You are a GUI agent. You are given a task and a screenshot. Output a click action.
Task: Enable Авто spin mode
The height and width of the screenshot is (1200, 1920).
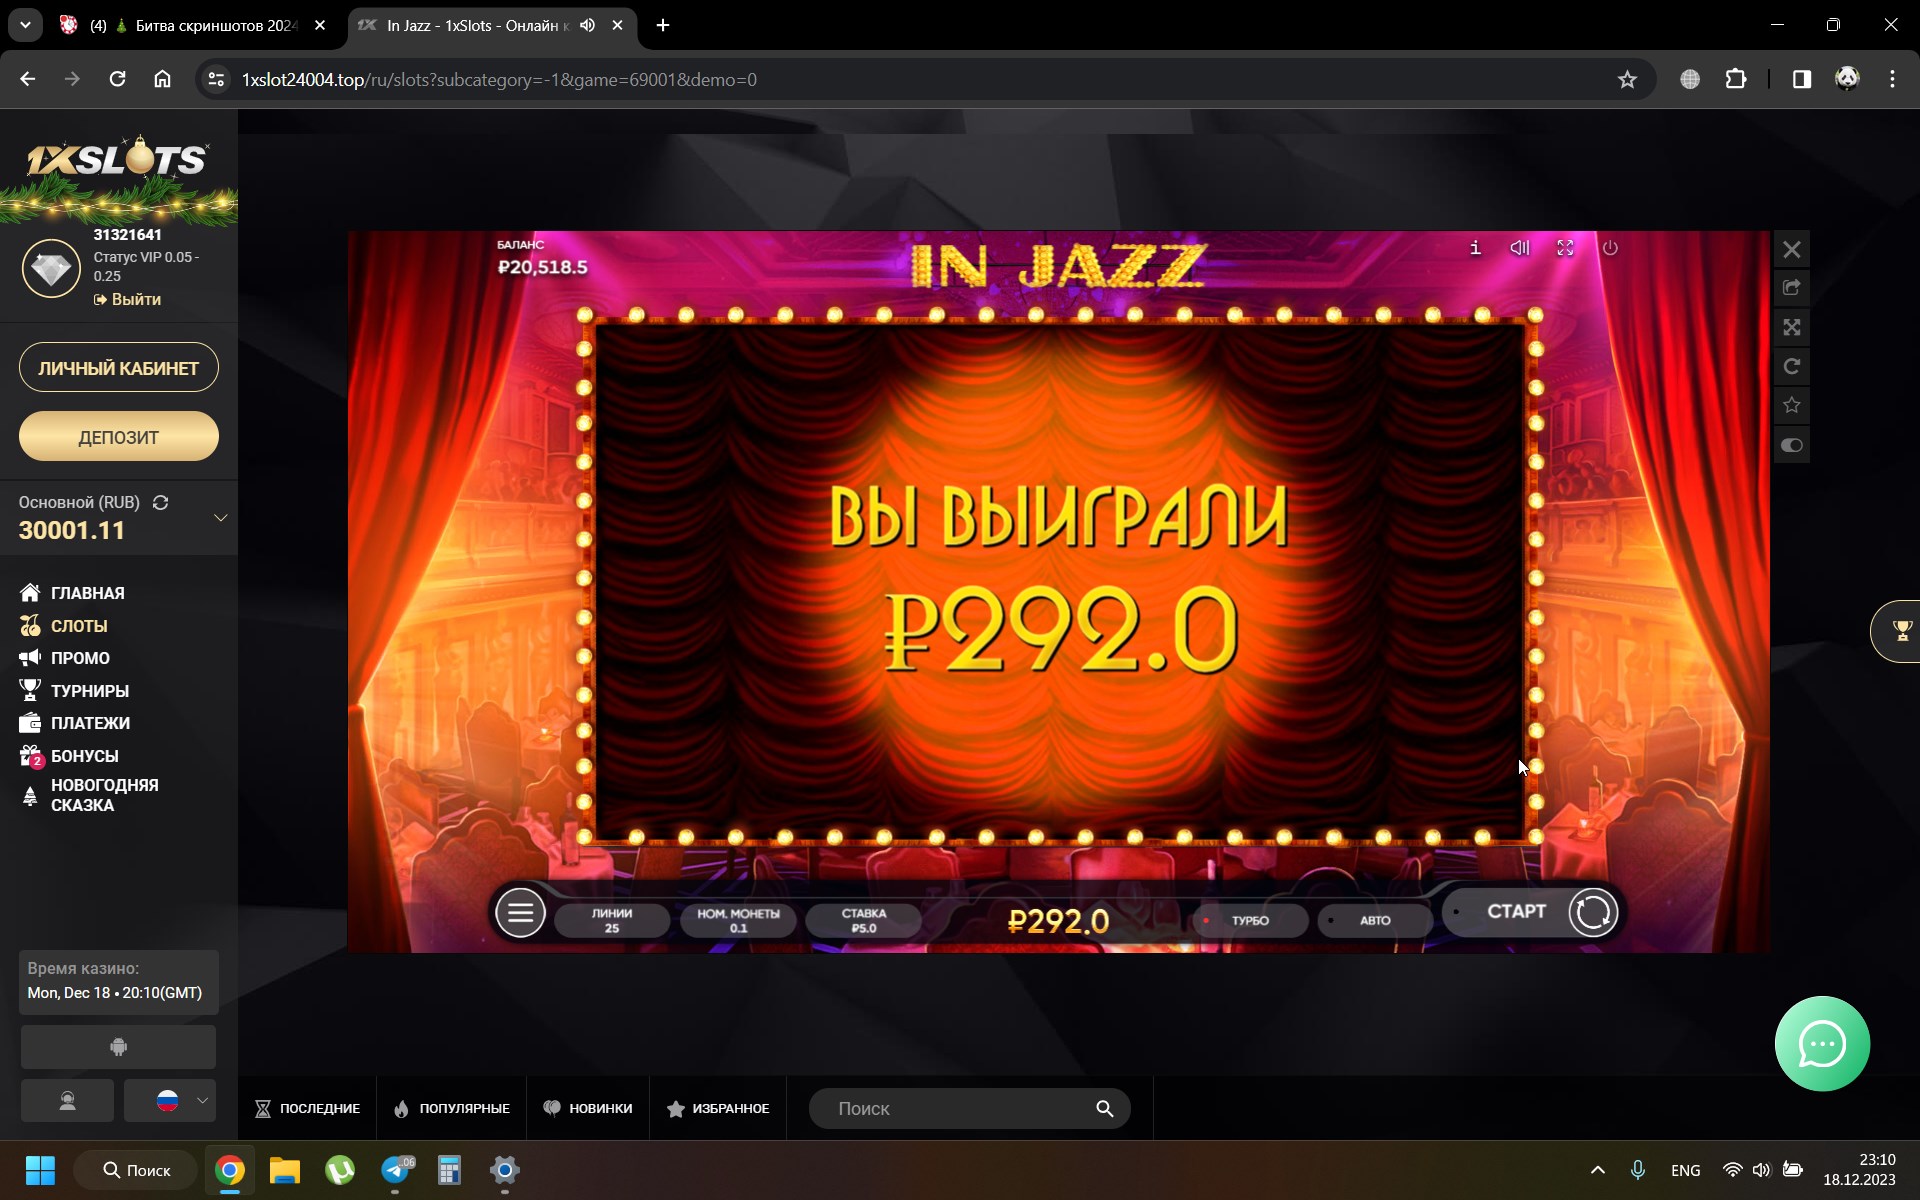pyautogui.click(x=1375, y=920)
